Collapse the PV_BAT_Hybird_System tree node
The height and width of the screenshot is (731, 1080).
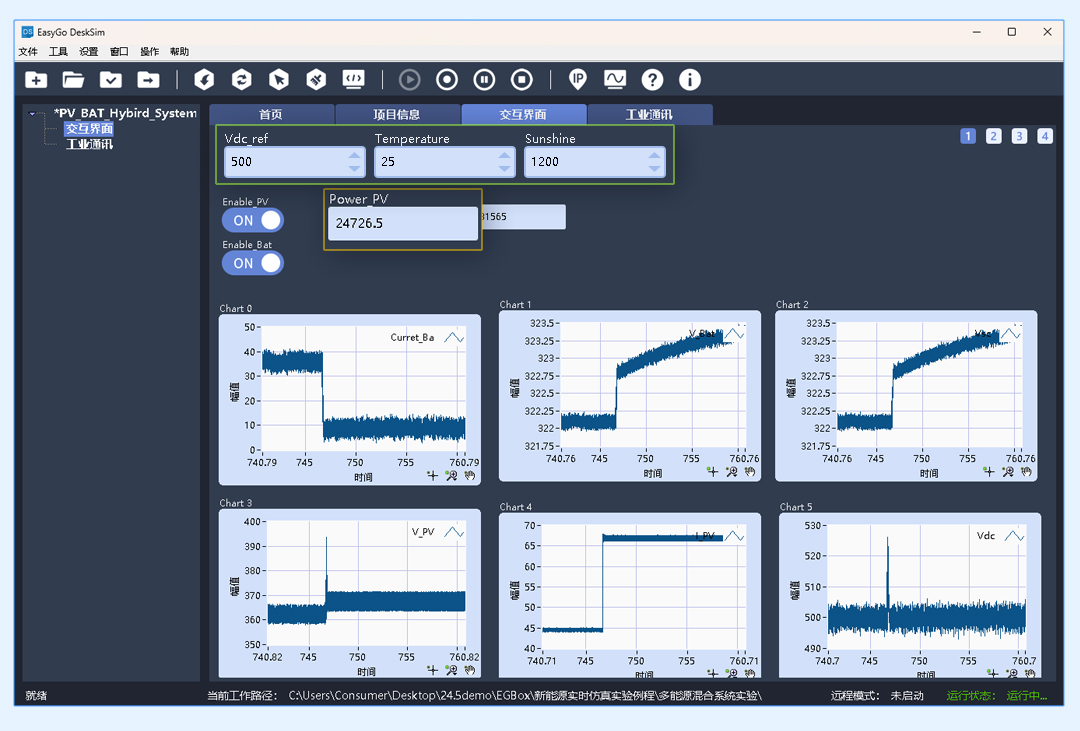pyautogui.click(x=32, y=114)
